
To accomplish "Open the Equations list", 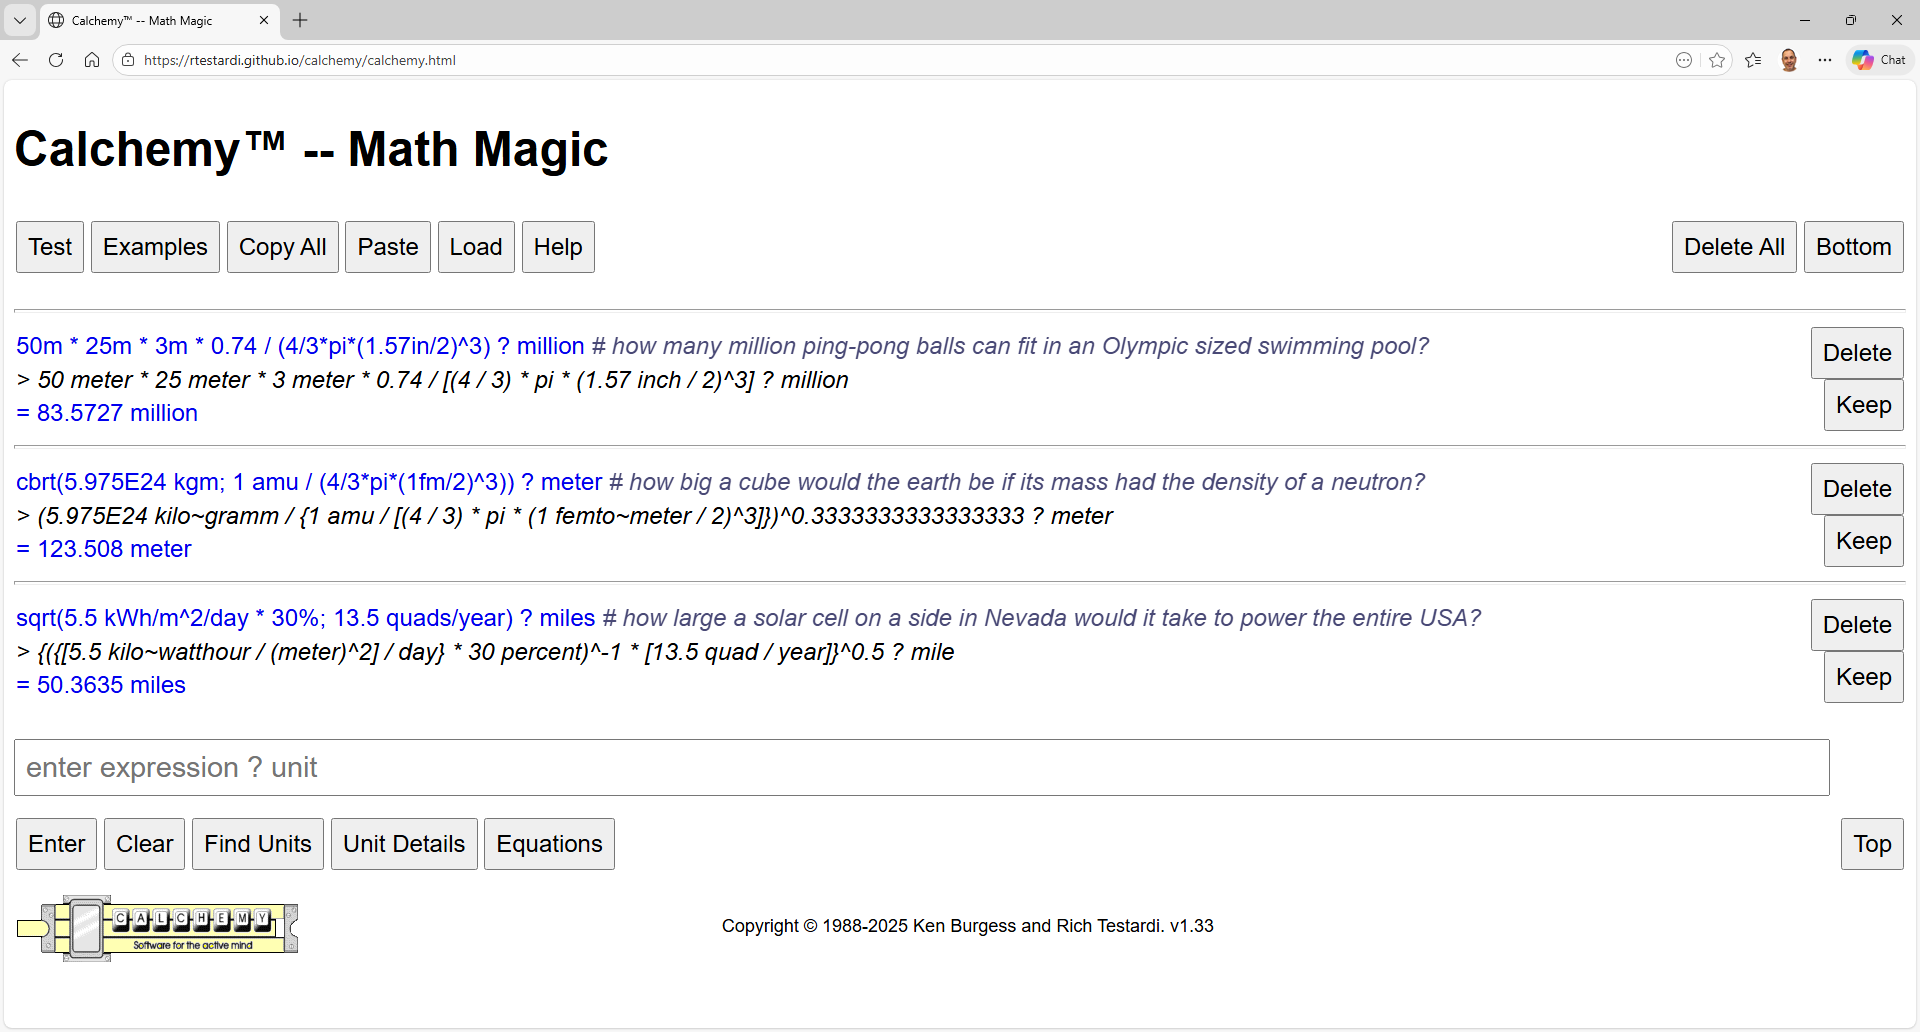I will [549, 844].
